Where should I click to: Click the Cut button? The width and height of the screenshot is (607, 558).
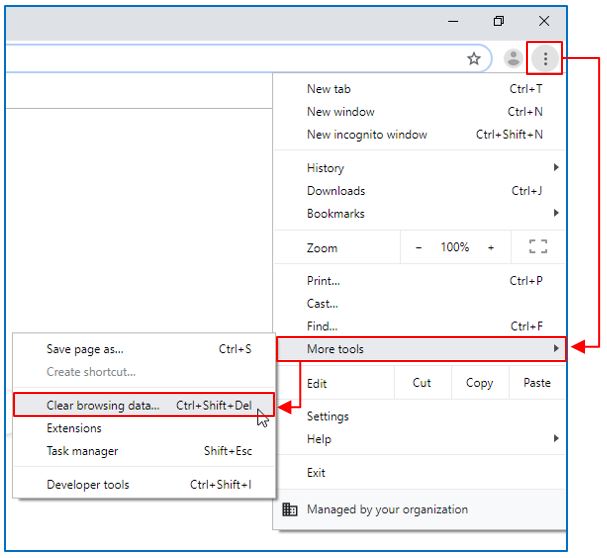[x=422, y=383]
